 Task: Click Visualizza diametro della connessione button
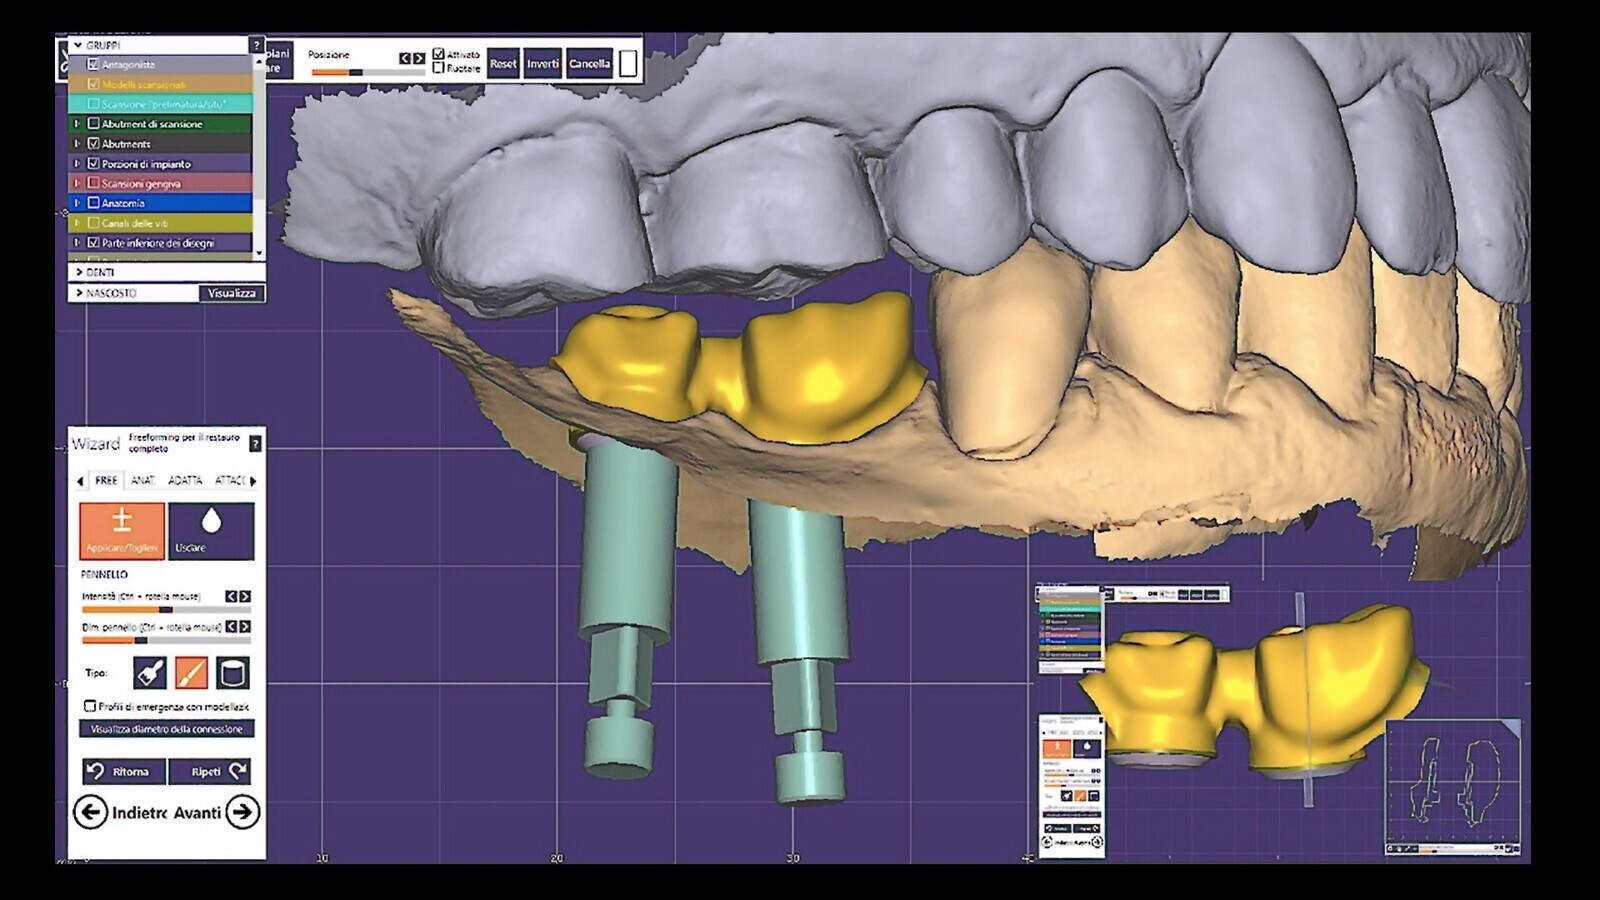(x=166, y=729)
